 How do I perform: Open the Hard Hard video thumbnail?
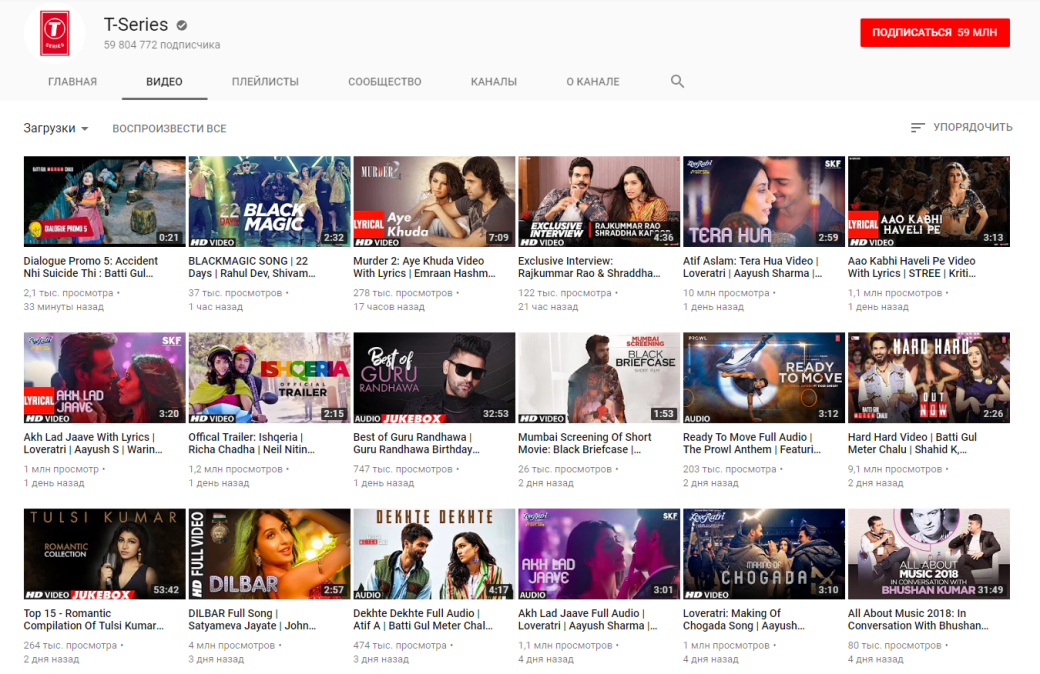click(929, 377)
